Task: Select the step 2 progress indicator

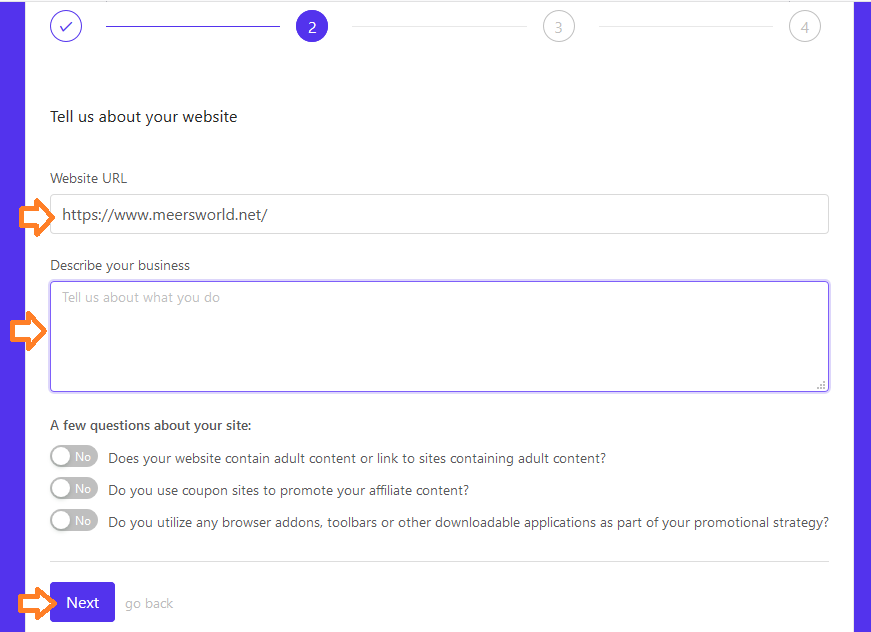Action: pyautogui.click(x=312, y=27)
